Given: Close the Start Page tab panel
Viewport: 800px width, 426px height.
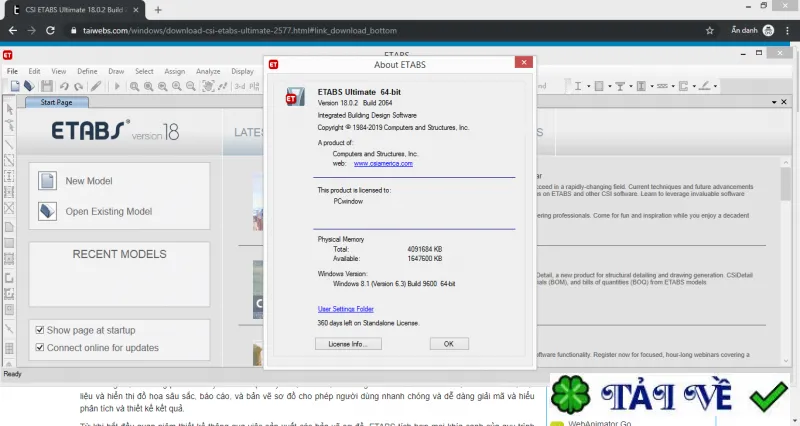Looking at the screenshot, I should click(784, 102).
